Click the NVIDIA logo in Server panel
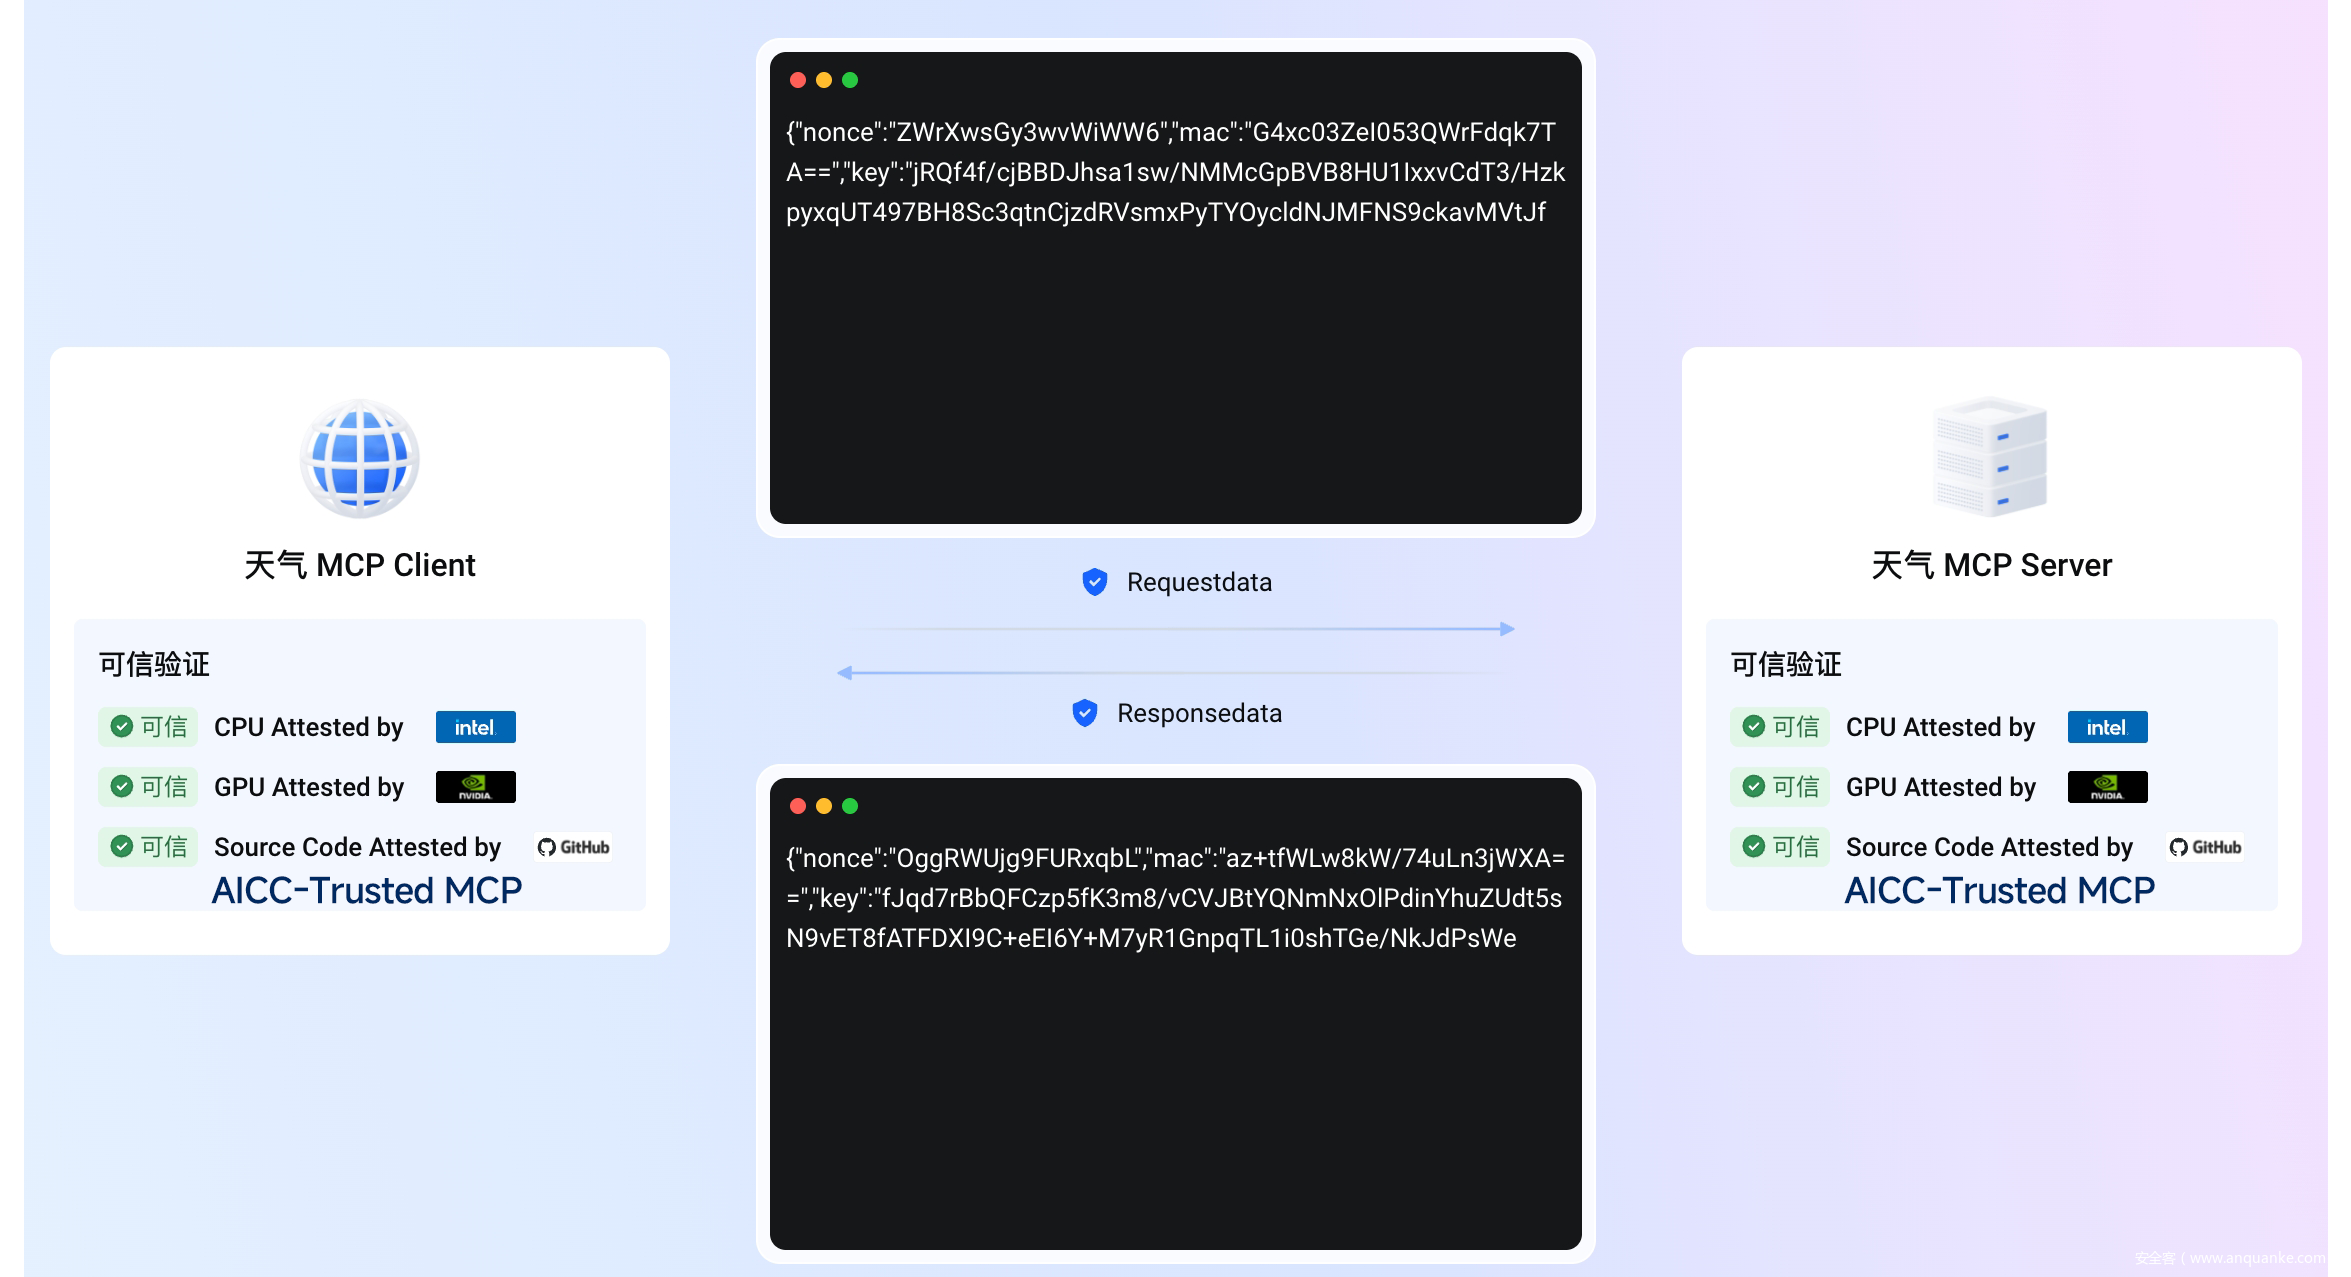Screen dimensions: 2351x1277 (2106, 787)
